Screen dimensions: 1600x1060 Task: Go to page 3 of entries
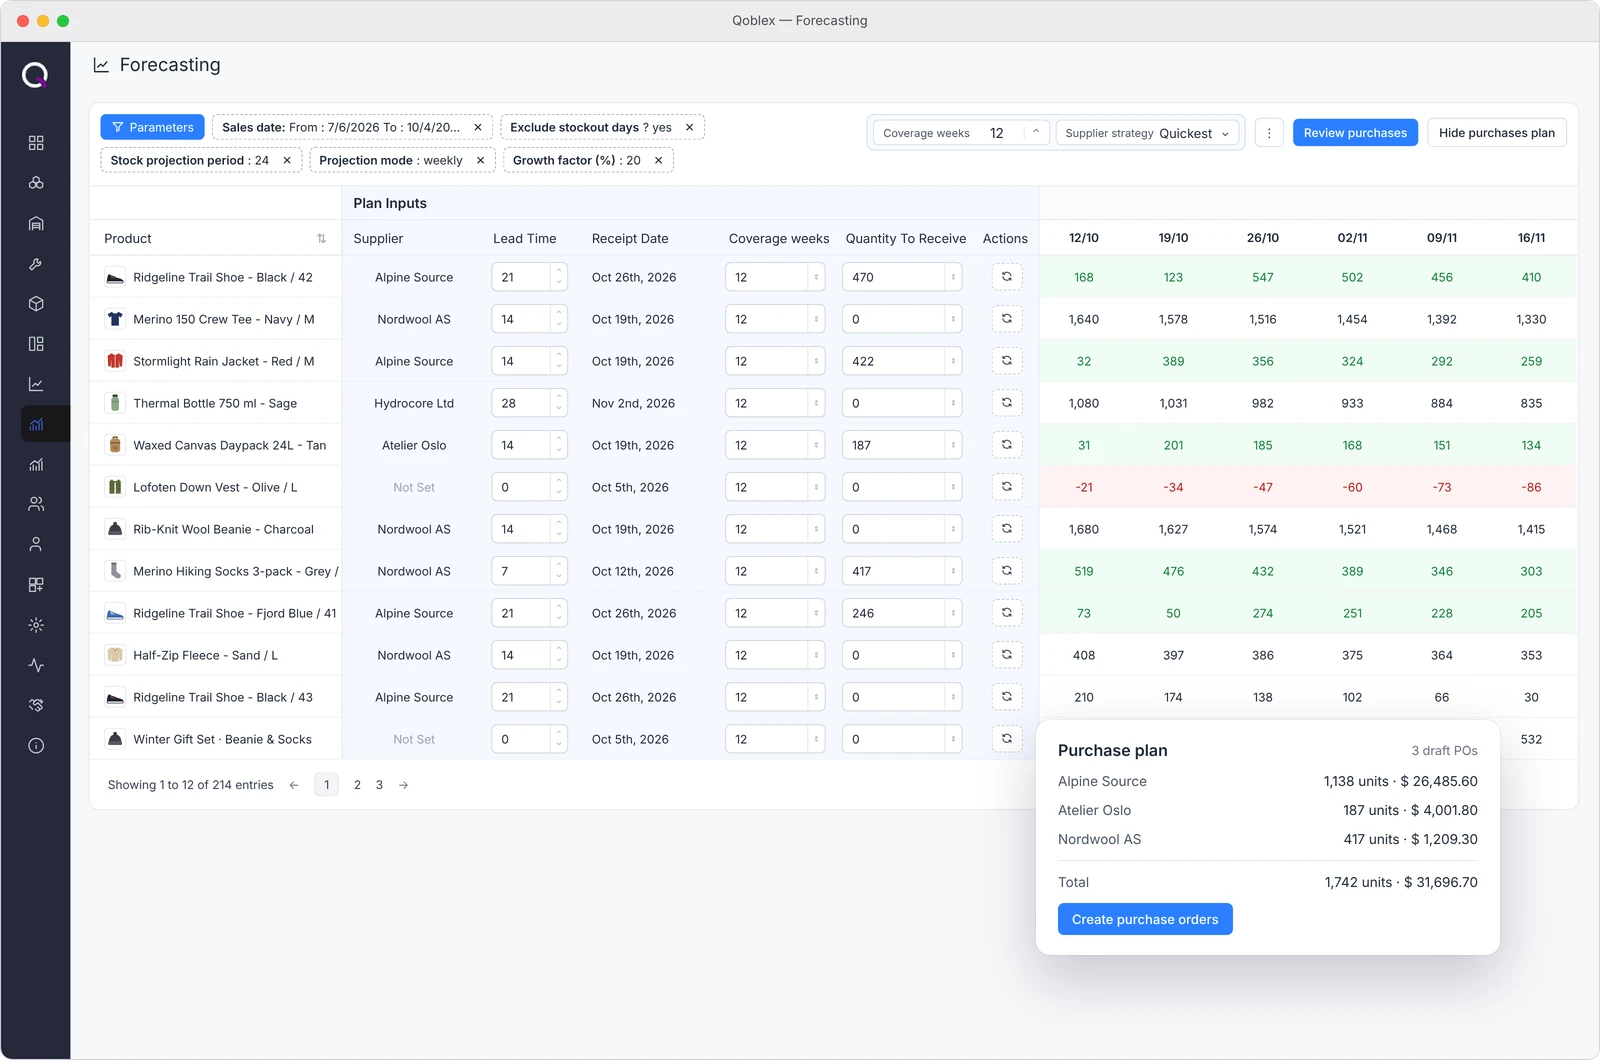(x=379, y=785)
